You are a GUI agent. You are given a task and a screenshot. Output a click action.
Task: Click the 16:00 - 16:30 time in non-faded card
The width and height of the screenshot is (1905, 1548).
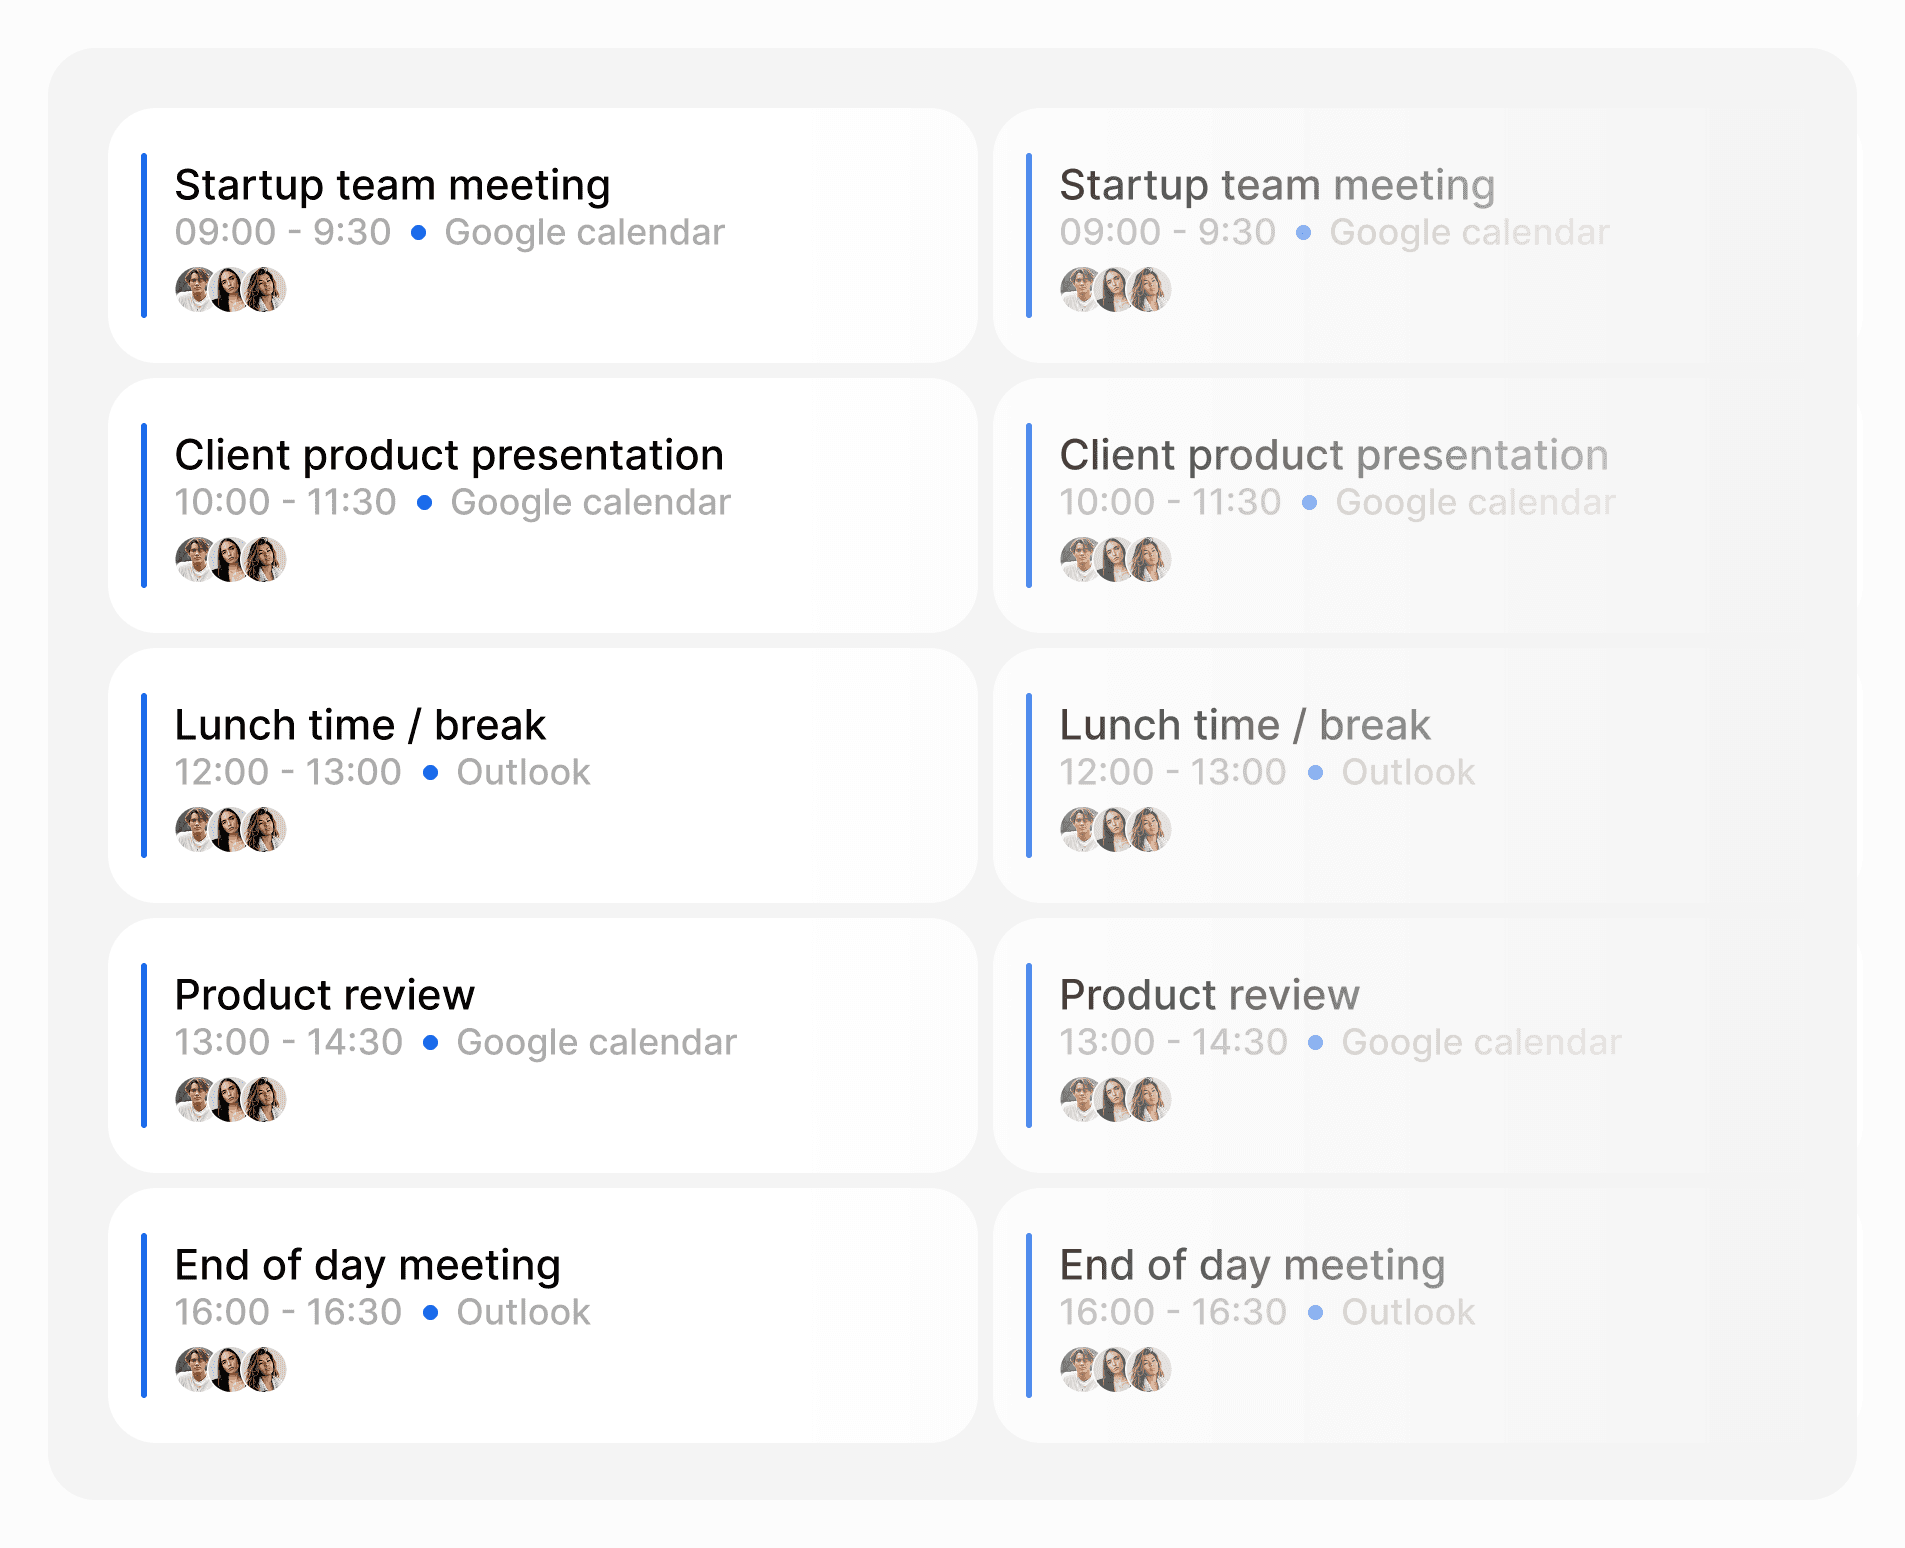coord(288,1313)
